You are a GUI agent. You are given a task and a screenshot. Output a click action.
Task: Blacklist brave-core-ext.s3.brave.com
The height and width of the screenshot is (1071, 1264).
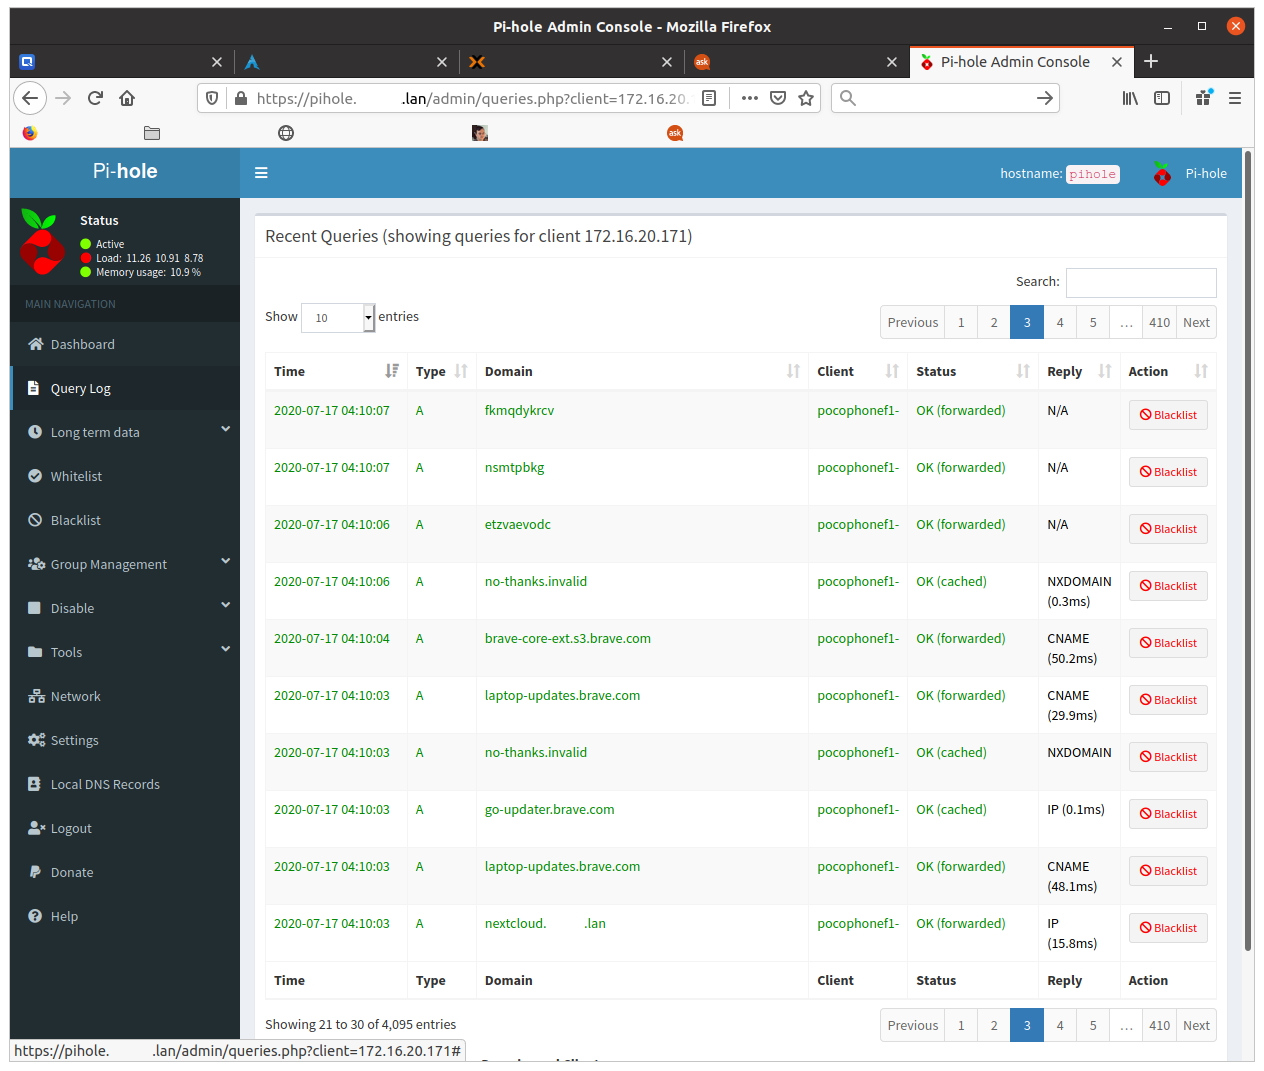[1168, 643]
